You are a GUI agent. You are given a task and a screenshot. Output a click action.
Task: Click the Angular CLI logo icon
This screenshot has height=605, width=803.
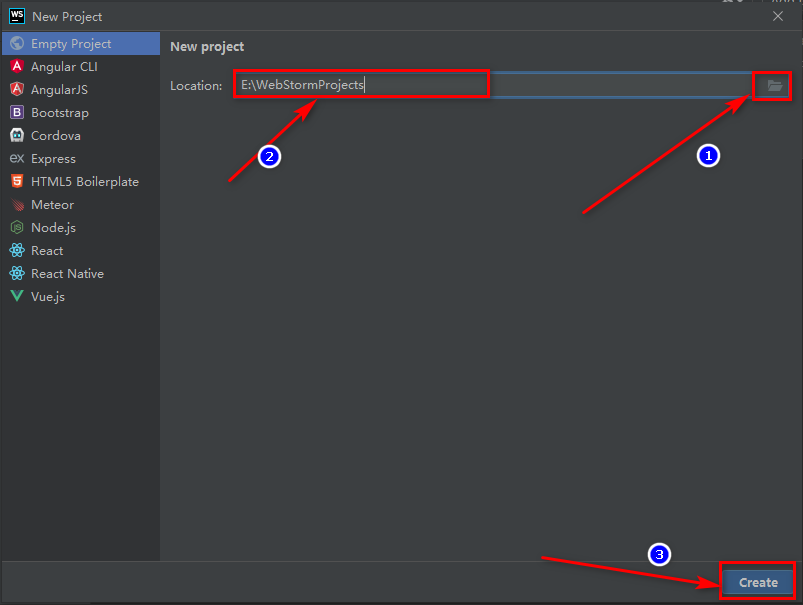17,66
